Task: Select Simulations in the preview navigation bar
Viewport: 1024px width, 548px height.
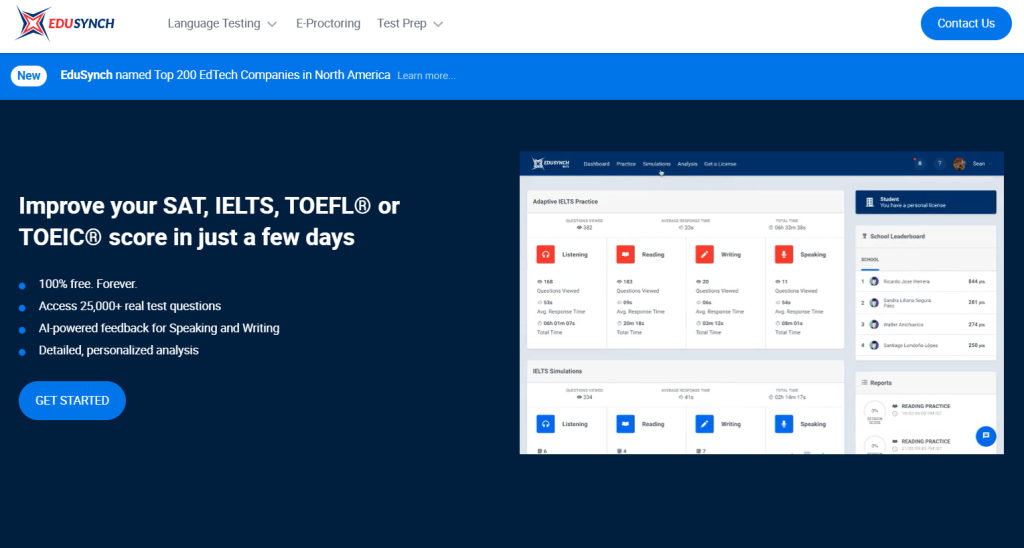Action: (x=656, y=164)
